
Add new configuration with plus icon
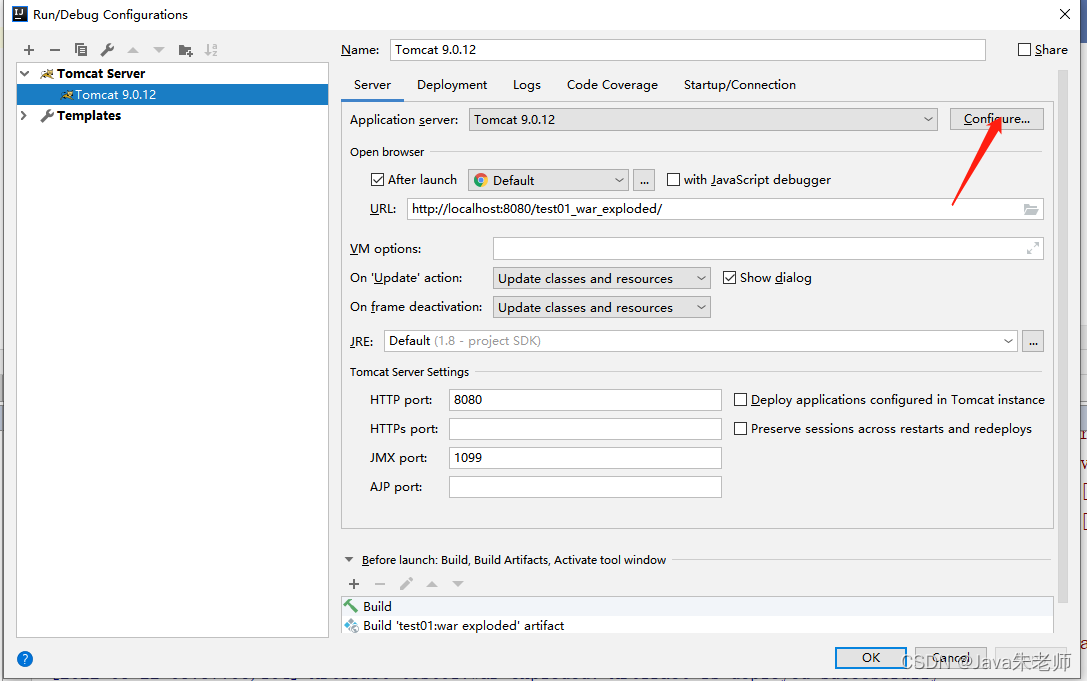coord(29,50)
